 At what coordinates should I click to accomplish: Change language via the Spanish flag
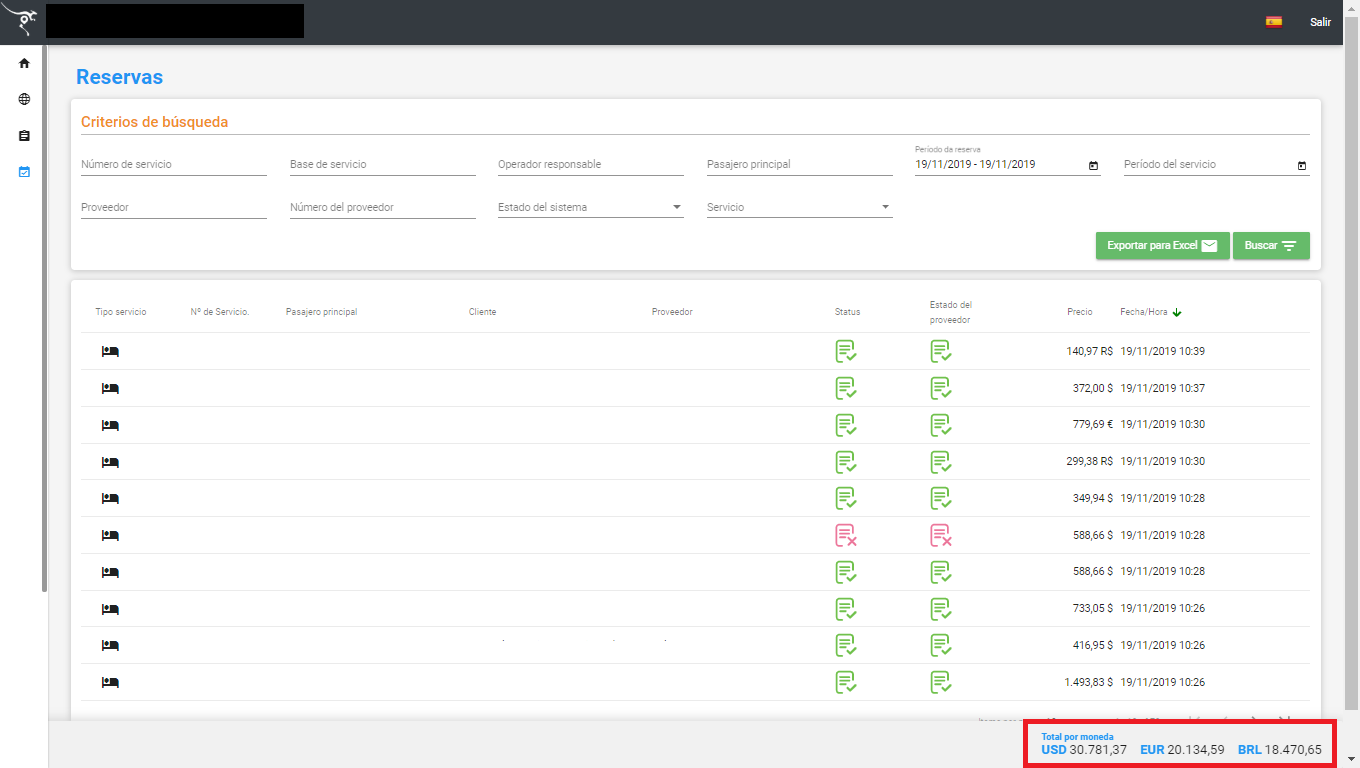tap(1274, 21)
